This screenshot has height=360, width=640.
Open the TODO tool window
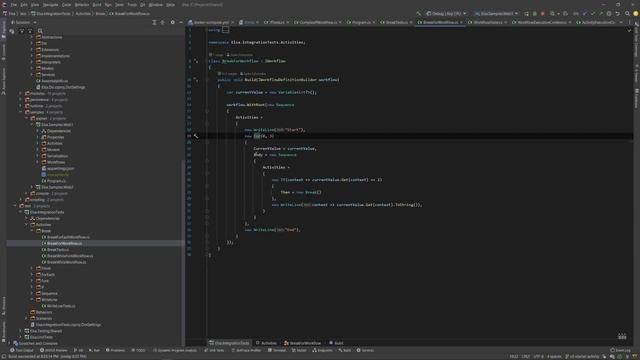tap(139, 350)
